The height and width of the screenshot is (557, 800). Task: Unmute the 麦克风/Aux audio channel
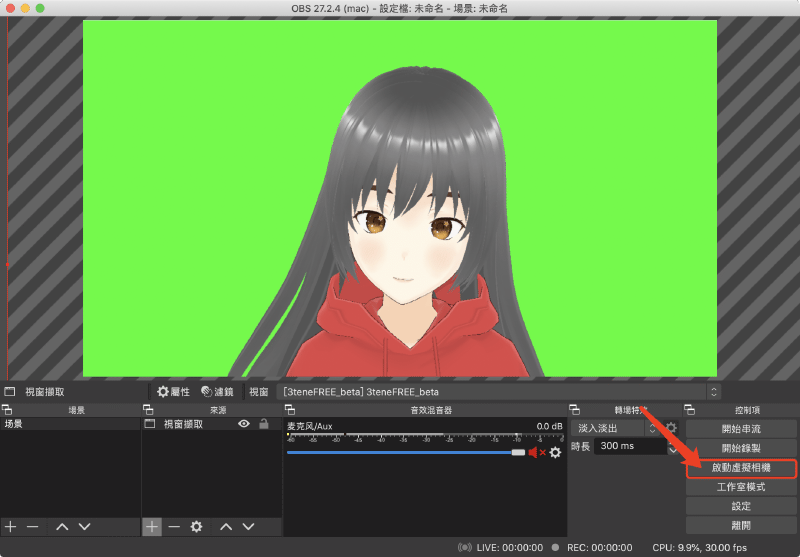click(537, 452)
